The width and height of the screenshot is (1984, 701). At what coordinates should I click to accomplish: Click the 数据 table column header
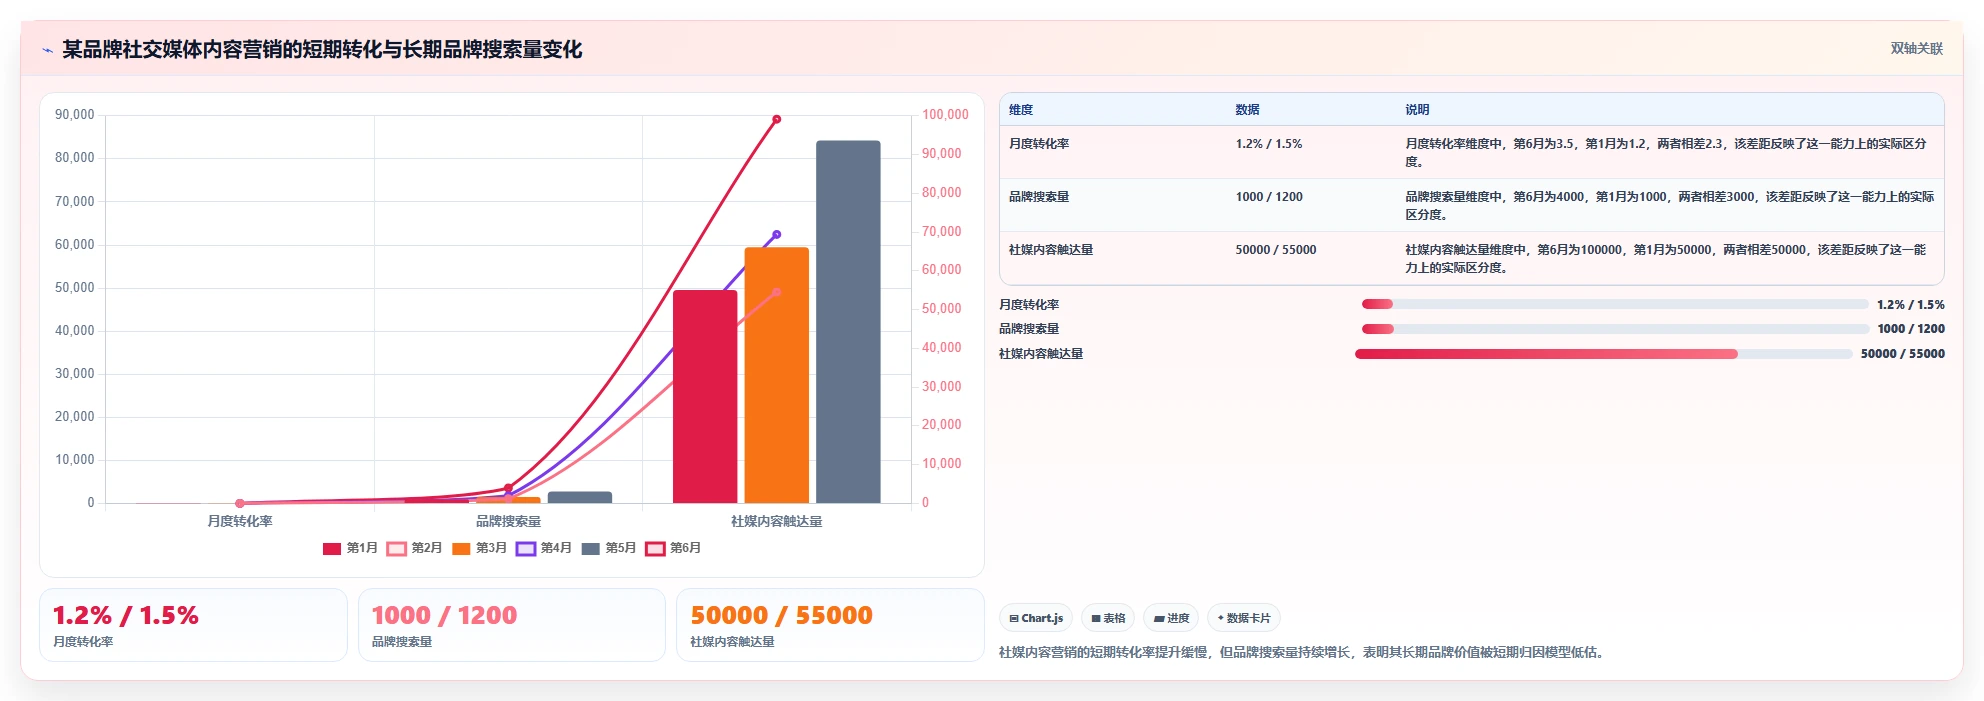tap(1247, 110)
